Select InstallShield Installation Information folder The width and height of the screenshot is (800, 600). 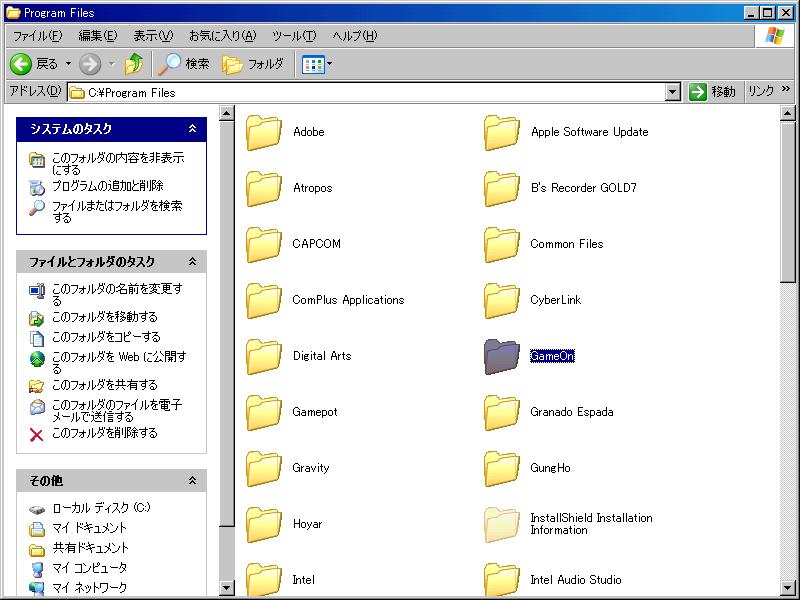tap(502, 524)
